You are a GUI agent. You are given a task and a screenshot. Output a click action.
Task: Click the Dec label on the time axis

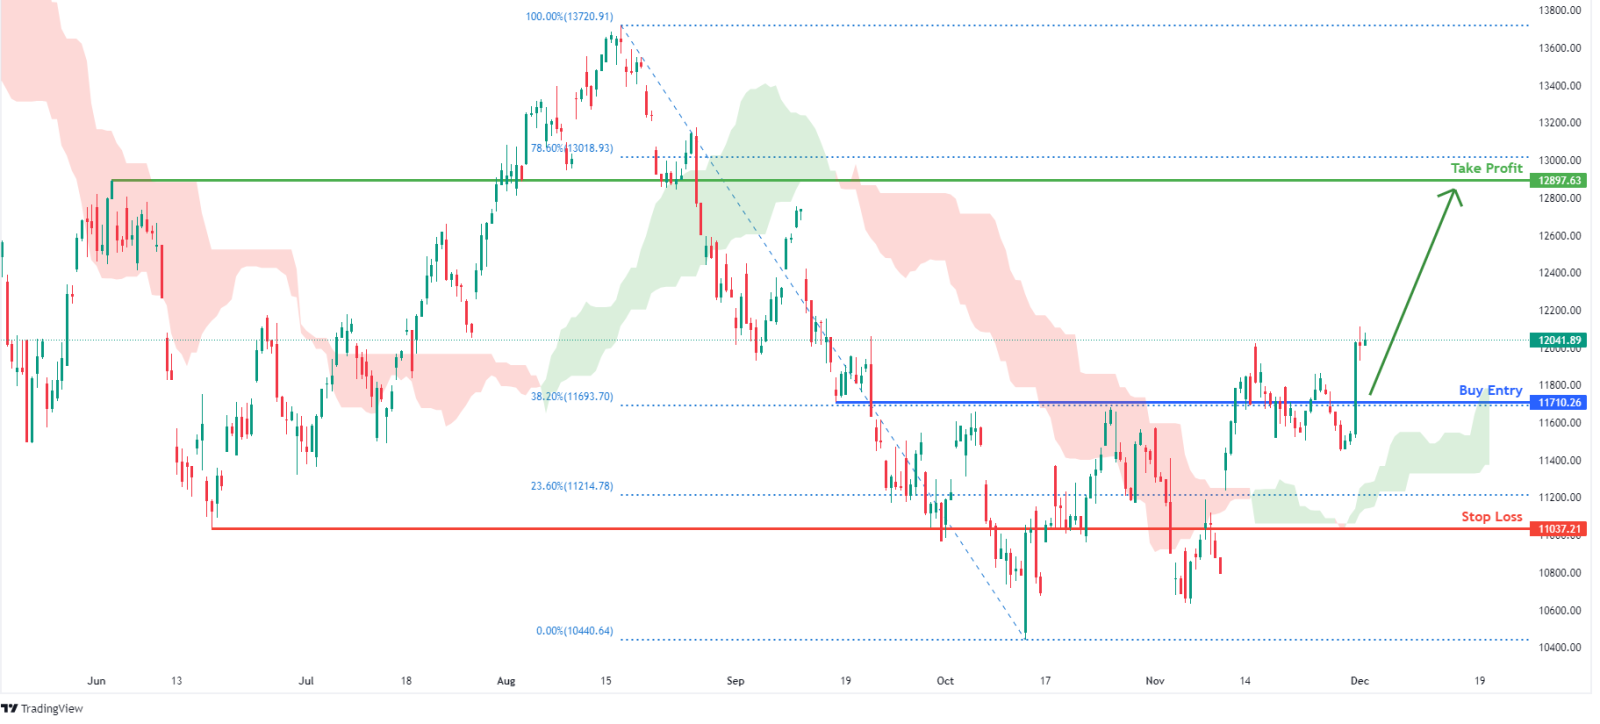pos(1360,681)
